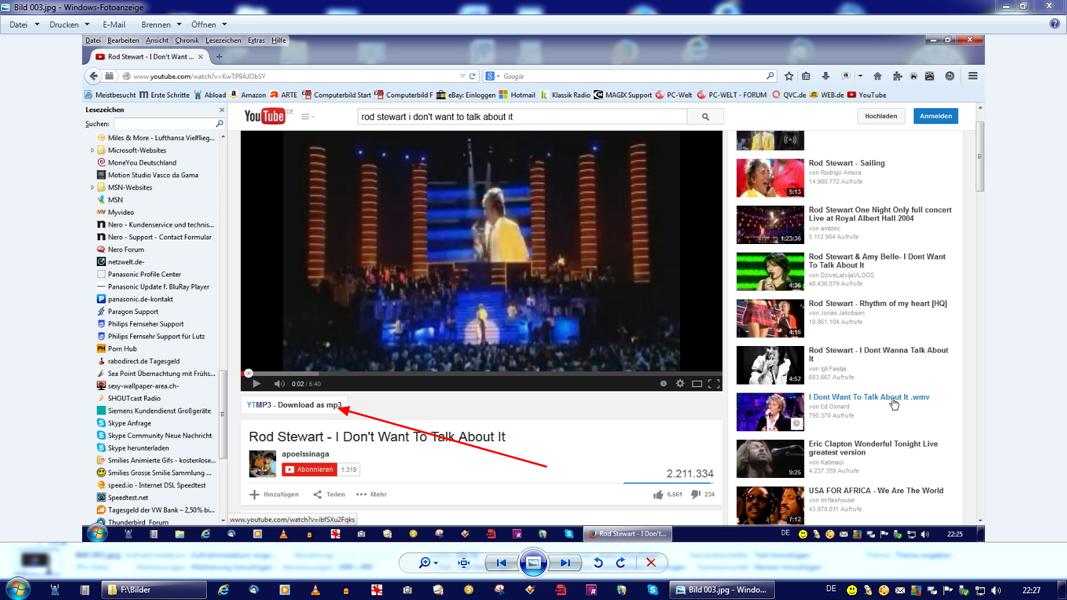Open the YouTube guide menu beside logo
Viewport: 1067px width, 600px height.
(308, 117)
